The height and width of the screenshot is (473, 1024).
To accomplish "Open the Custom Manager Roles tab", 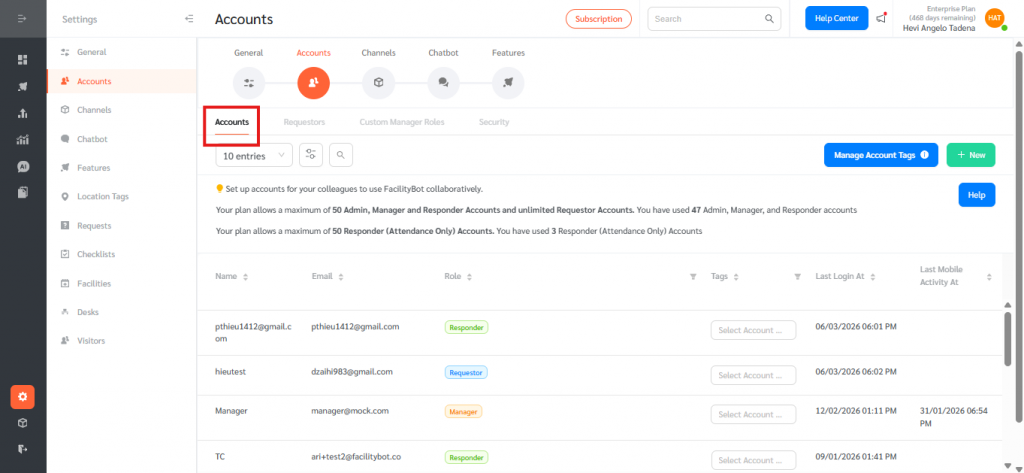I will [x=401, y=122].
